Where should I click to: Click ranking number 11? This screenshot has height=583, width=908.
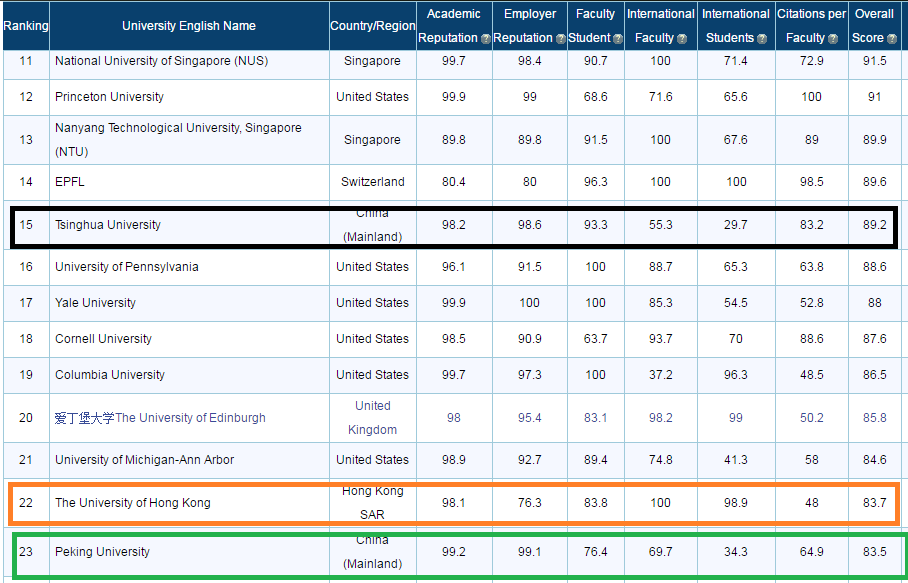(26, 61)
